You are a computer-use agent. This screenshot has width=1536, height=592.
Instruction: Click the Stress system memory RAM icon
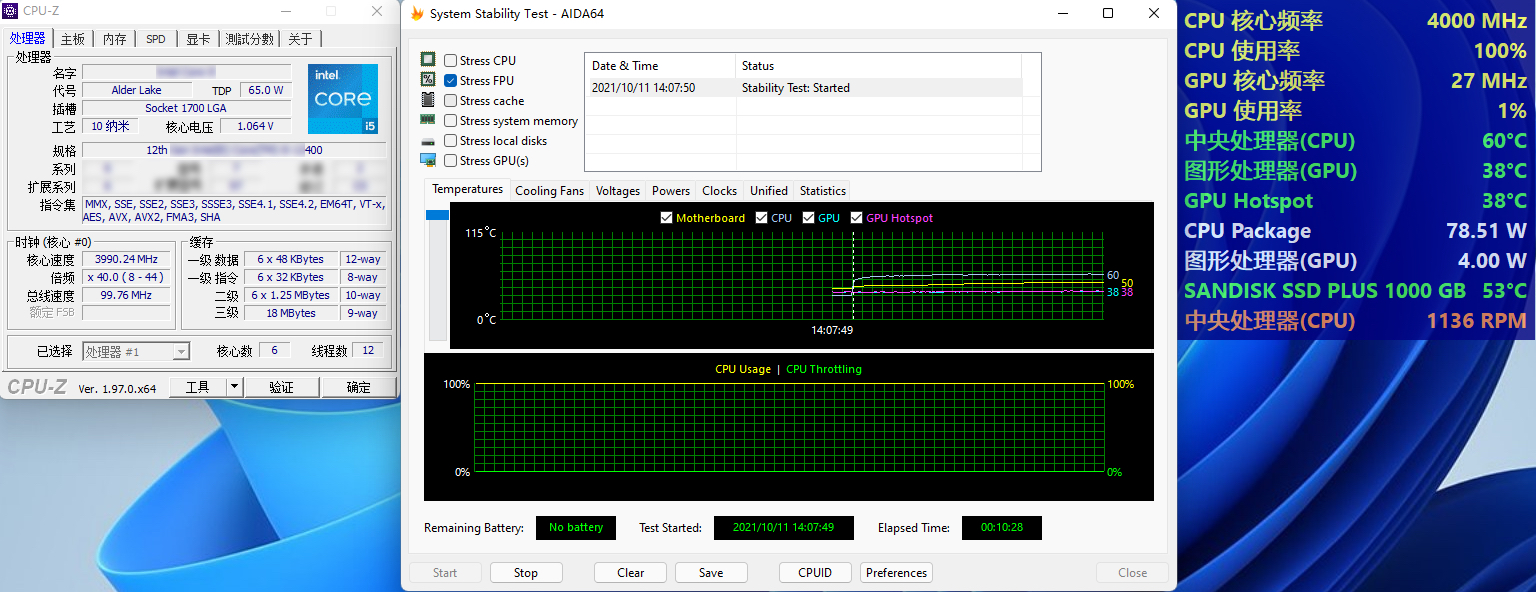tap(428, 120)
